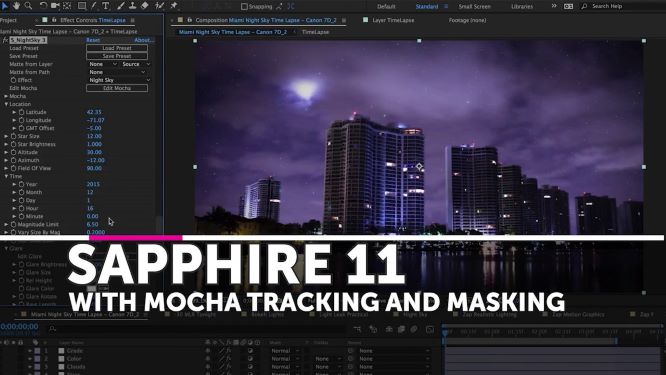The width and height of the screenshot is (666, 375).
Task: Click the Load Preset button
Action: (117, 48)
